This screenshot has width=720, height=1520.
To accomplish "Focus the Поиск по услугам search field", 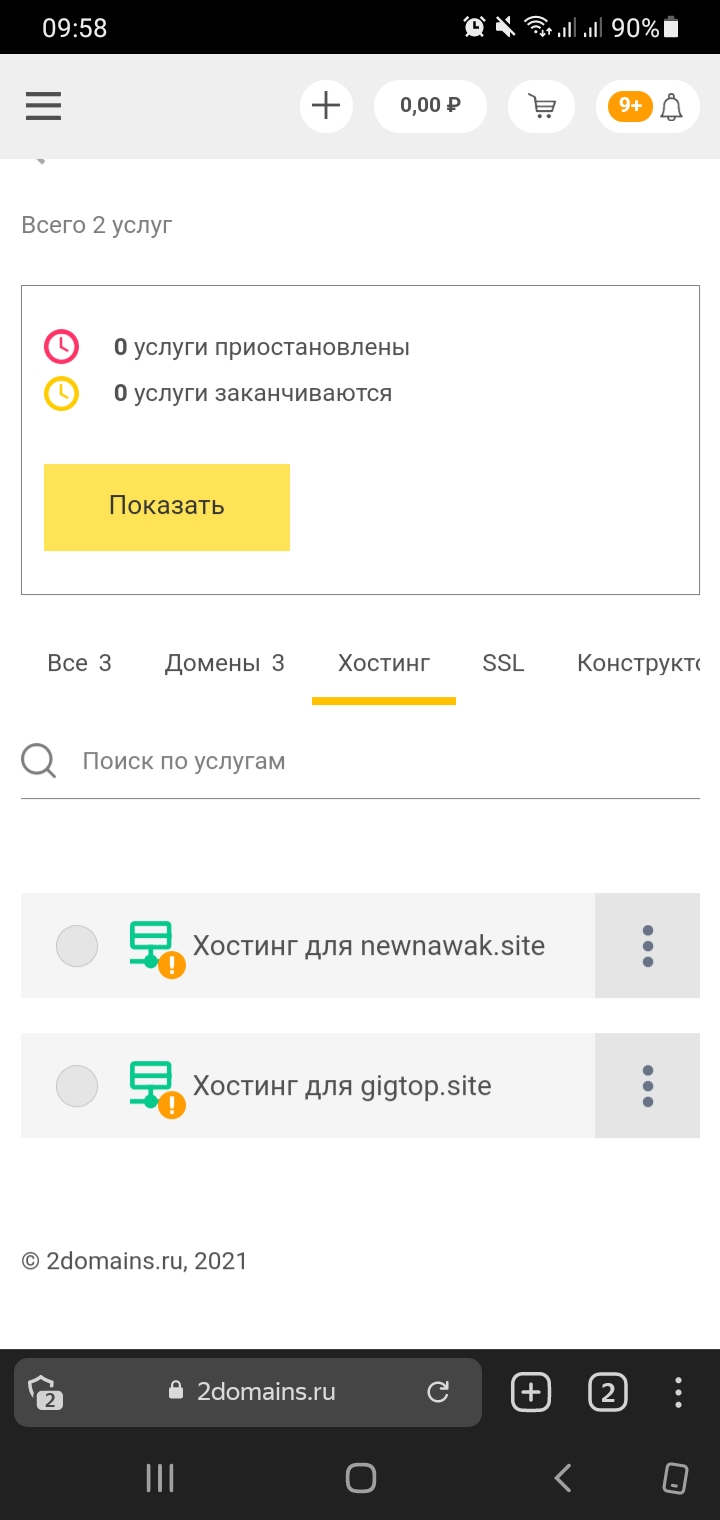I will pyautogui.click(x=380, y=761).
